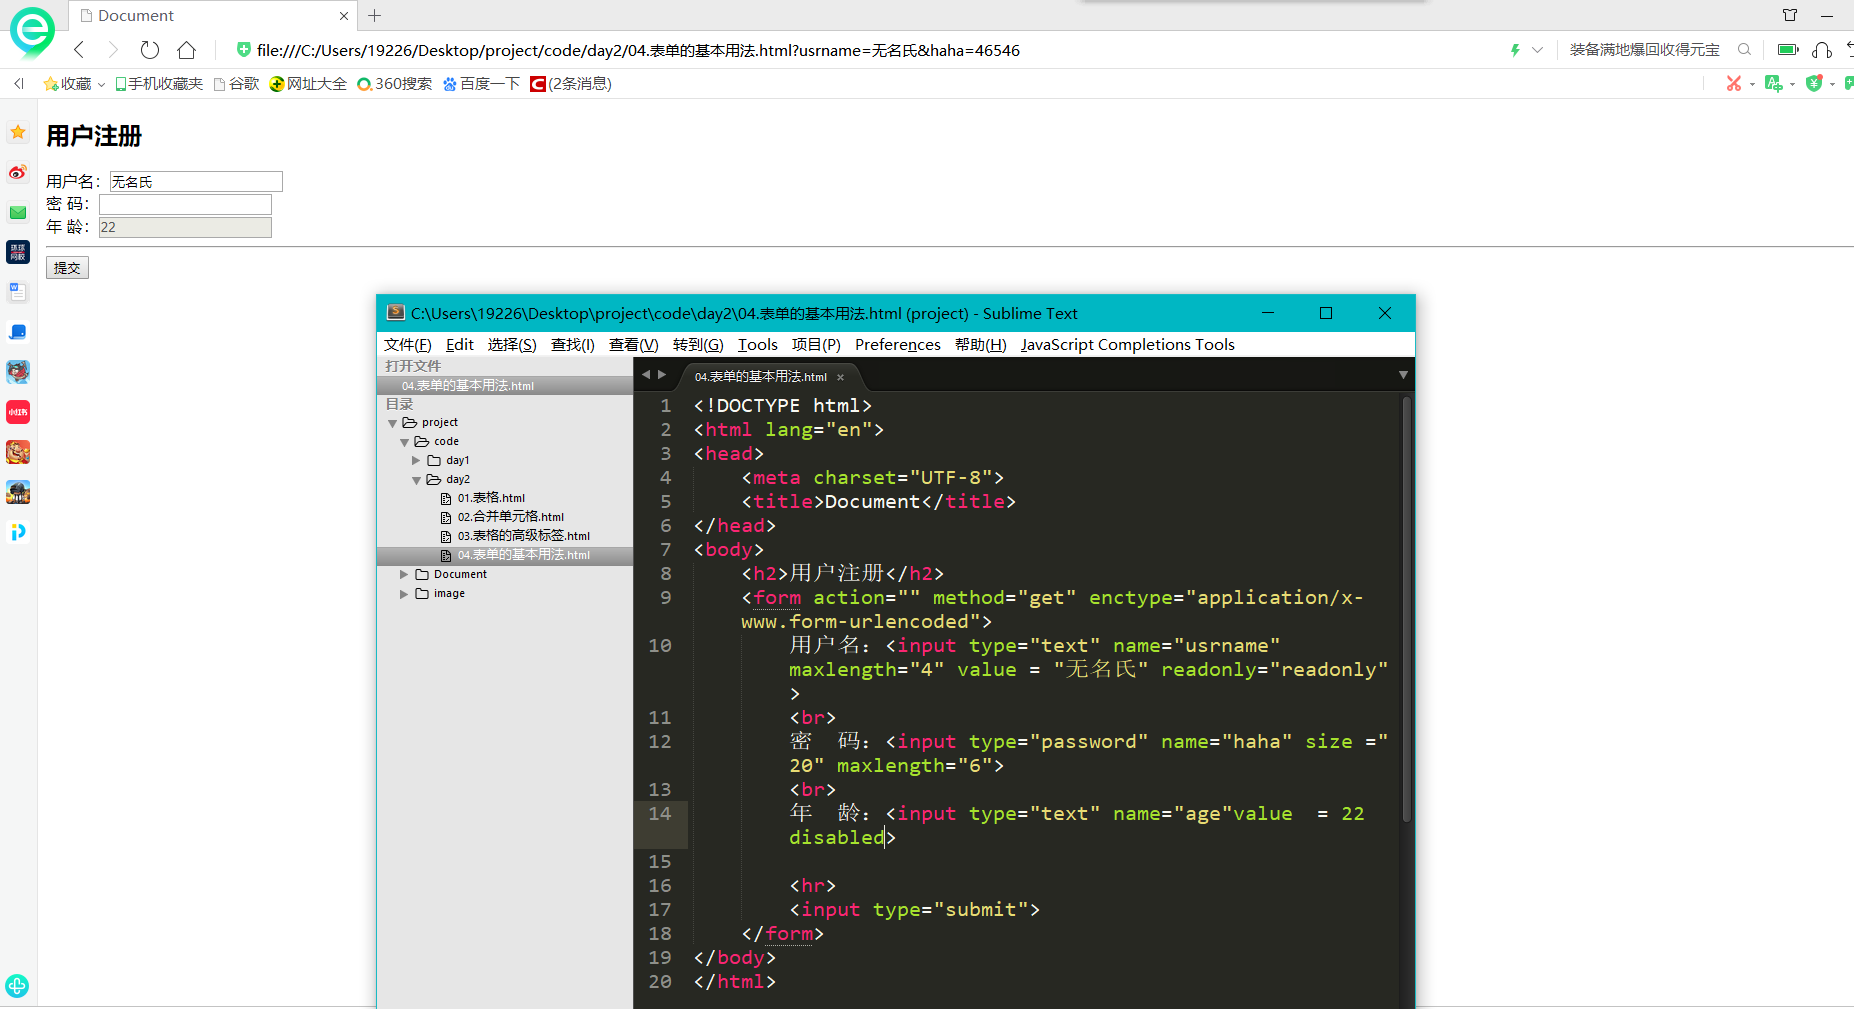Click the 360 browser logo
Image resolution: width=1854 pixels, height=1009 pixels.
point(32,31)
